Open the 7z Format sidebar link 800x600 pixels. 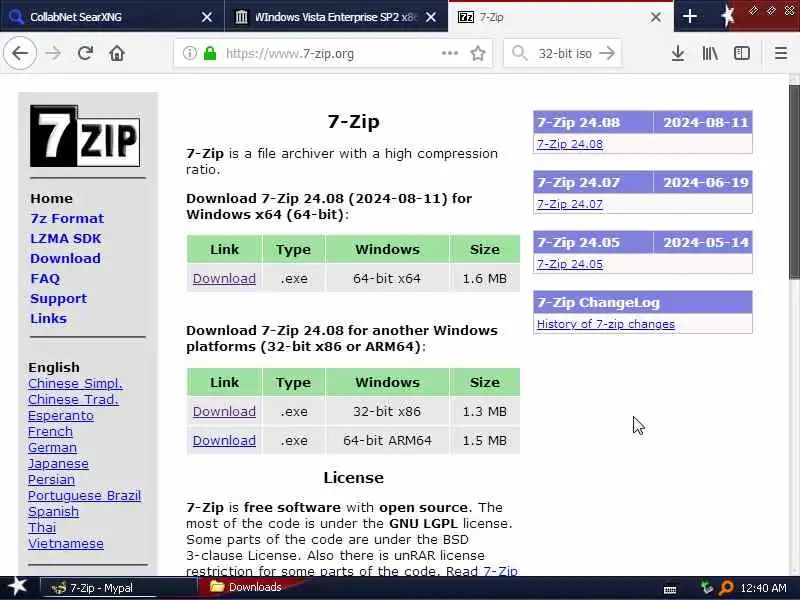[x=67, y=218]
